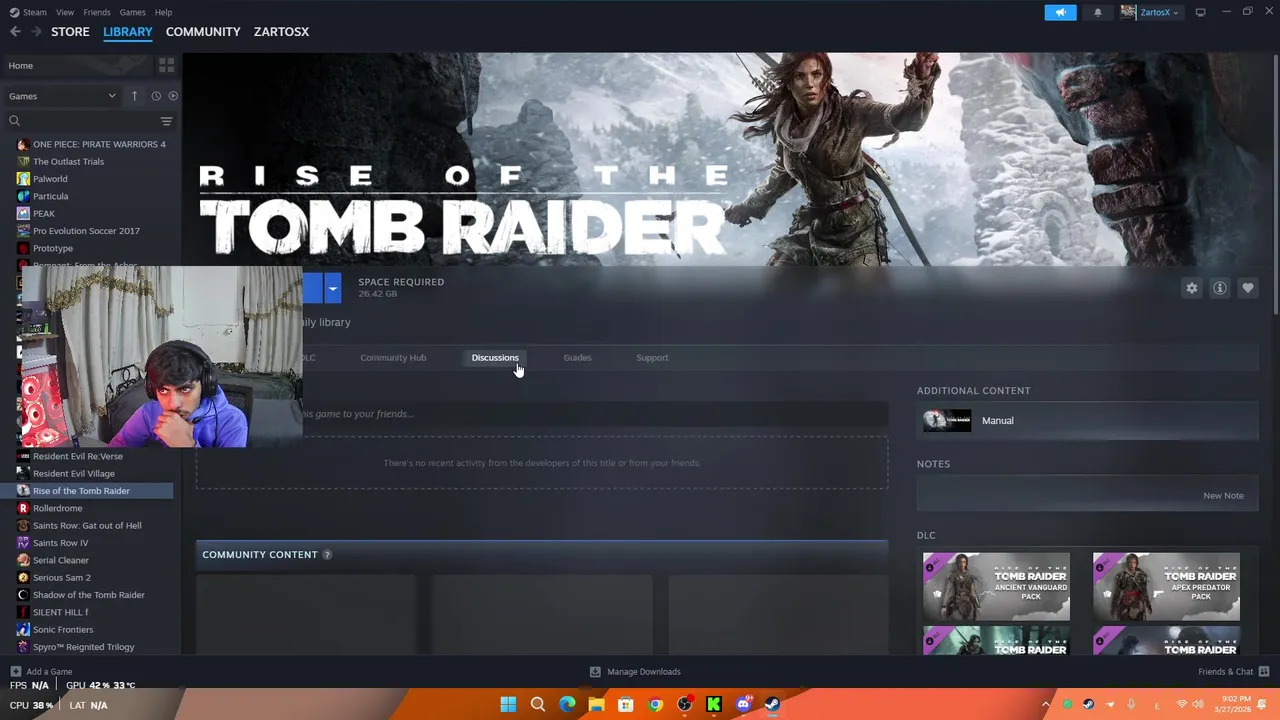
Task: Click the library search magnifier icon
Action: point(14,121)
